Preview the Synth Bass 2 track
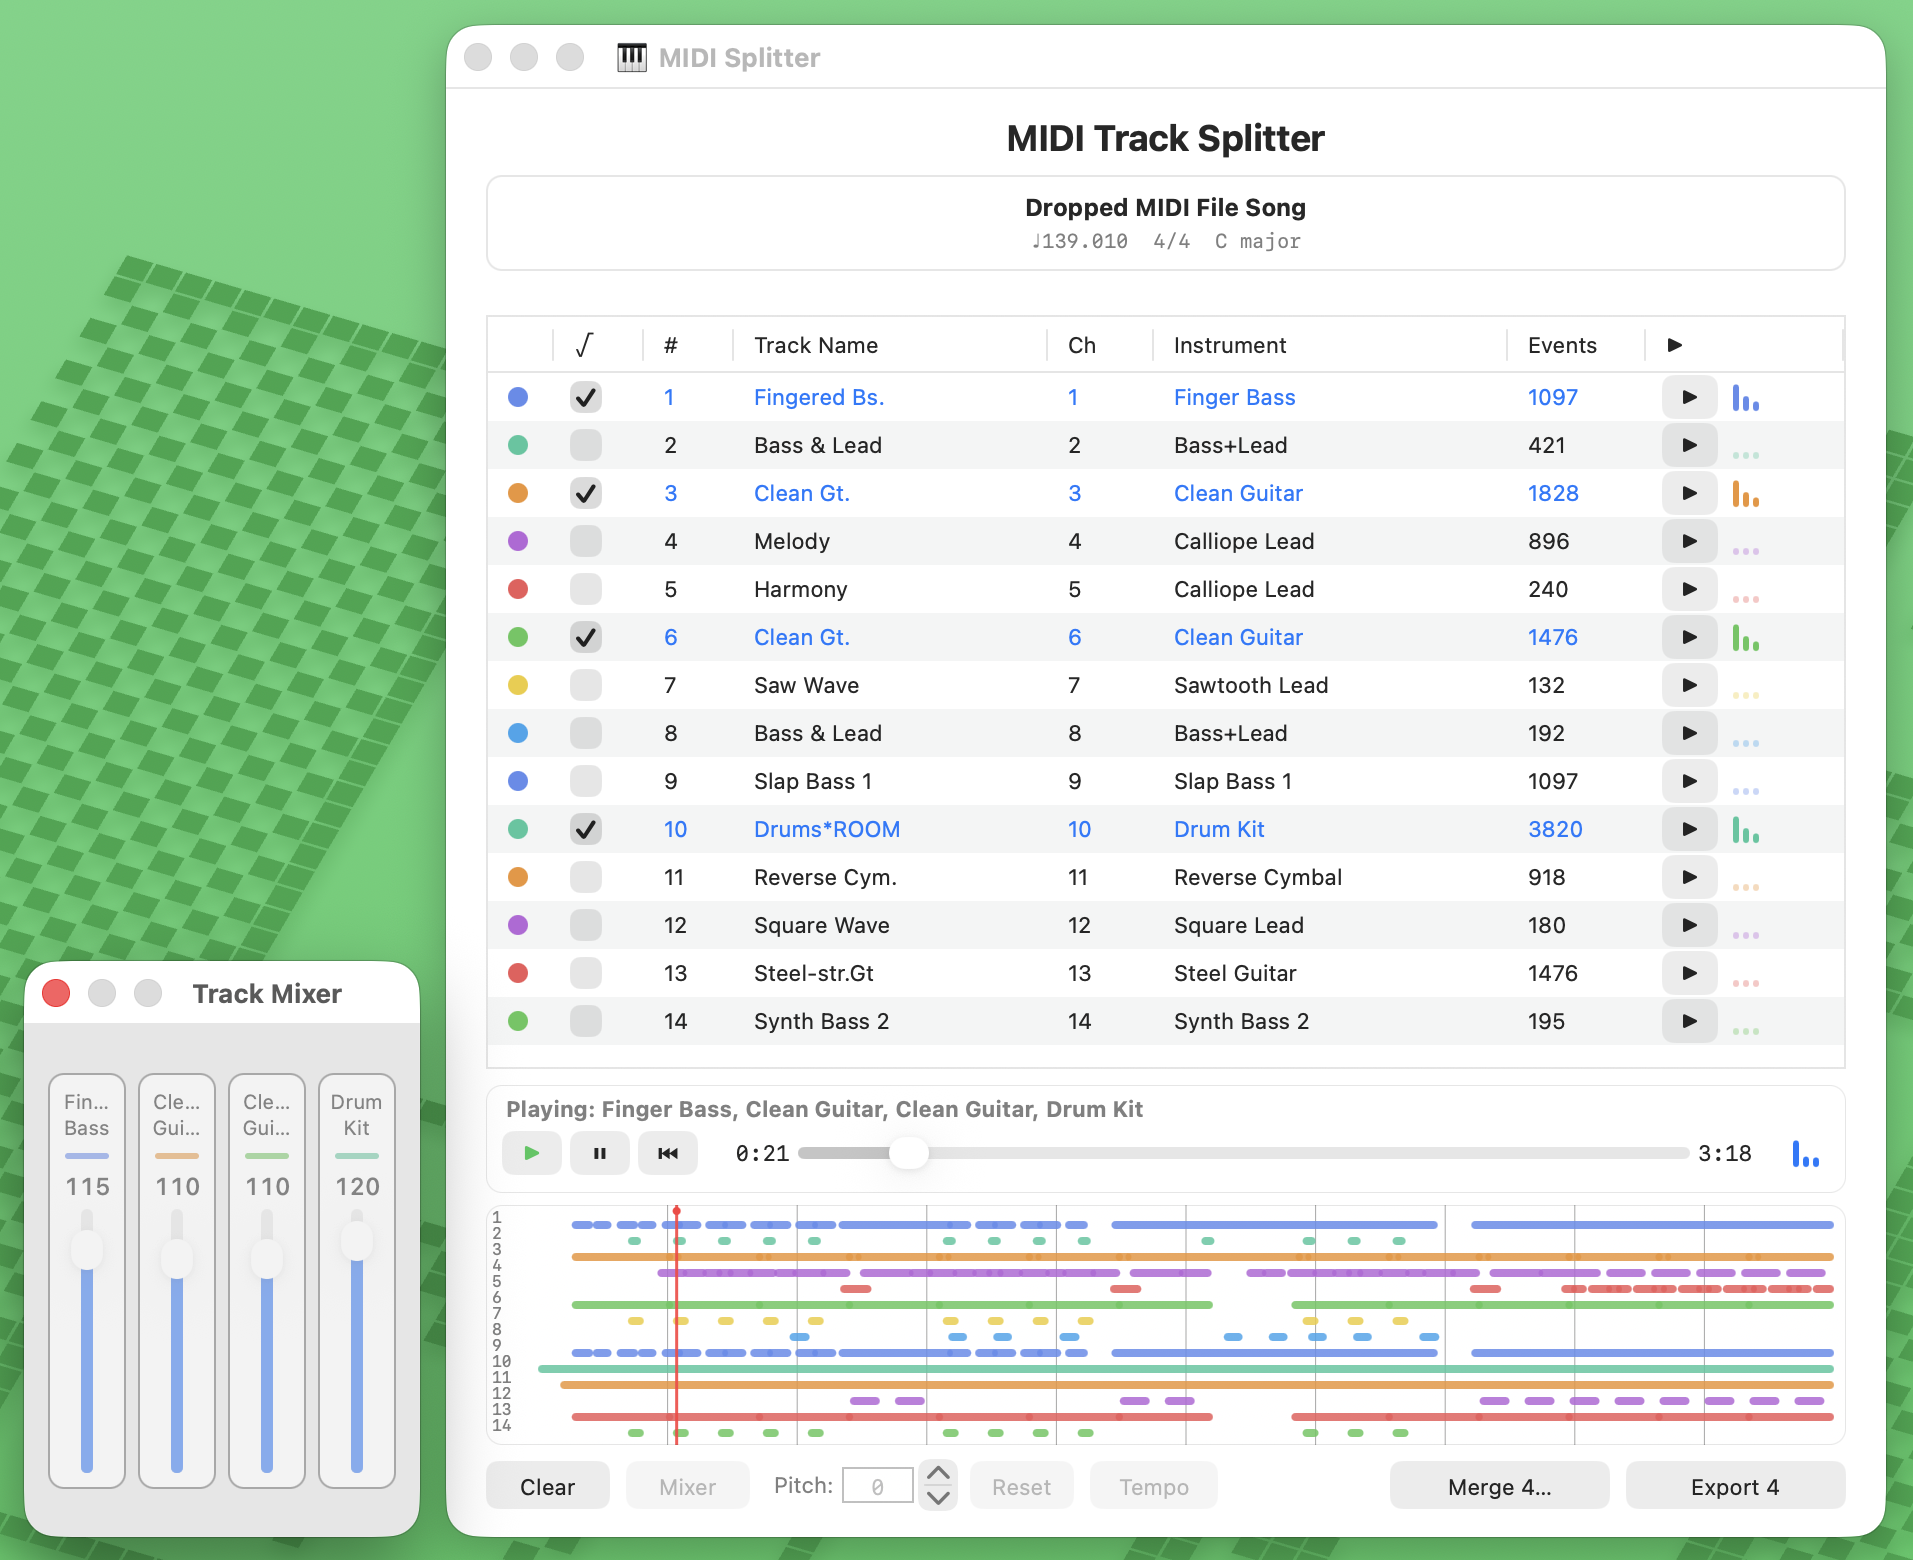The width and height of the screenshot is (1913, 1560). pos(1689,1021)
